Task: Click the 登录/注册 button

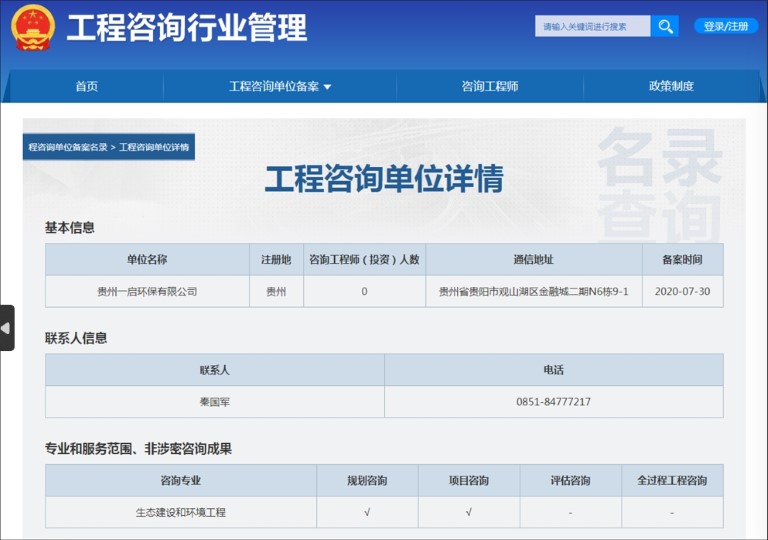Action: click(x=726, y=26)
